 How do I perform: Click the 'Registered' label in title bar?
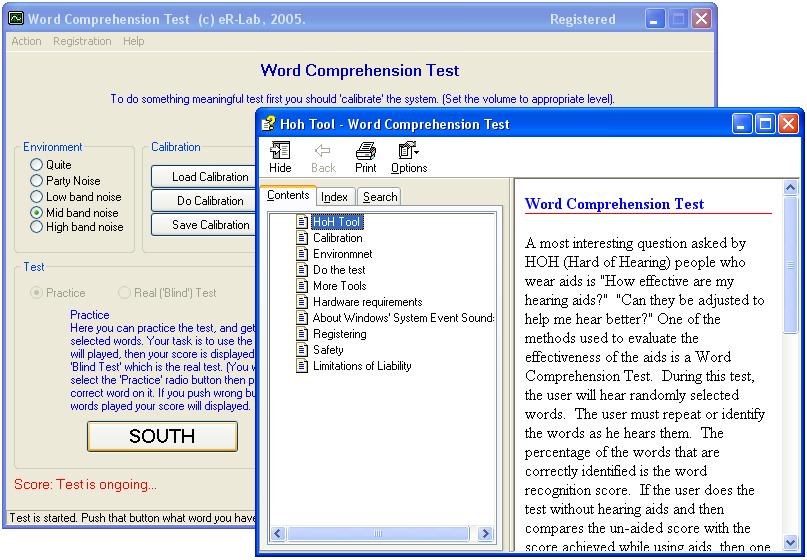pyautogui.click(x=582, y=20)
